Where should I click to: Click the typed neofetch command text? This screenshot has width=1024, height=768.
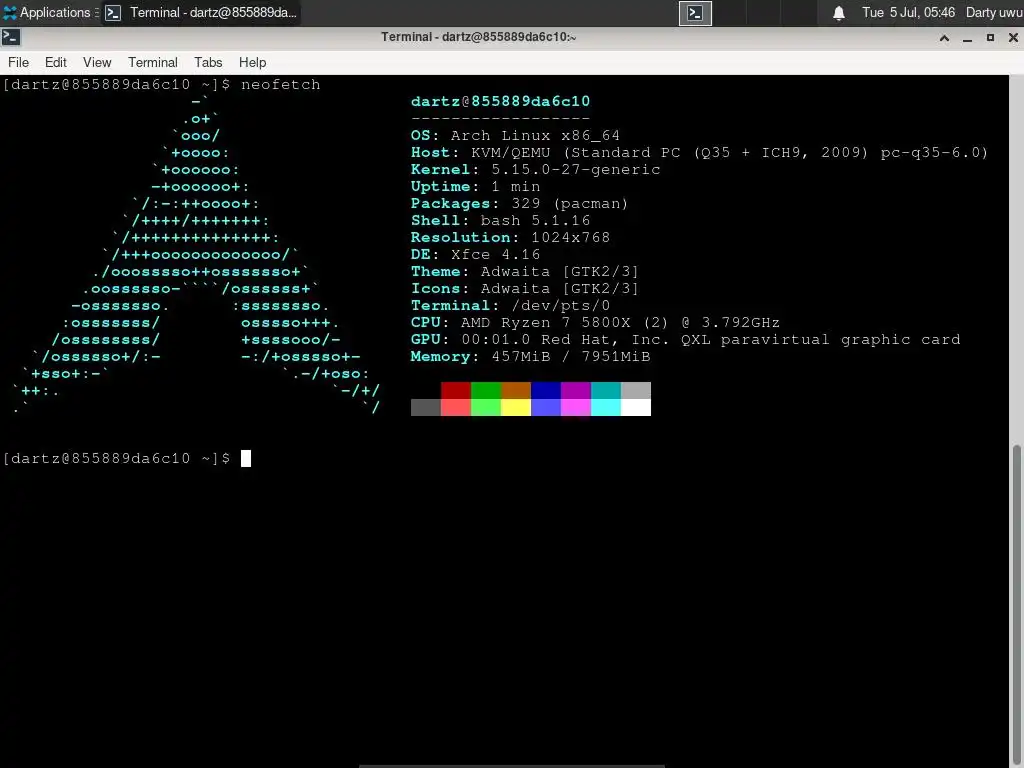[281, 84]
